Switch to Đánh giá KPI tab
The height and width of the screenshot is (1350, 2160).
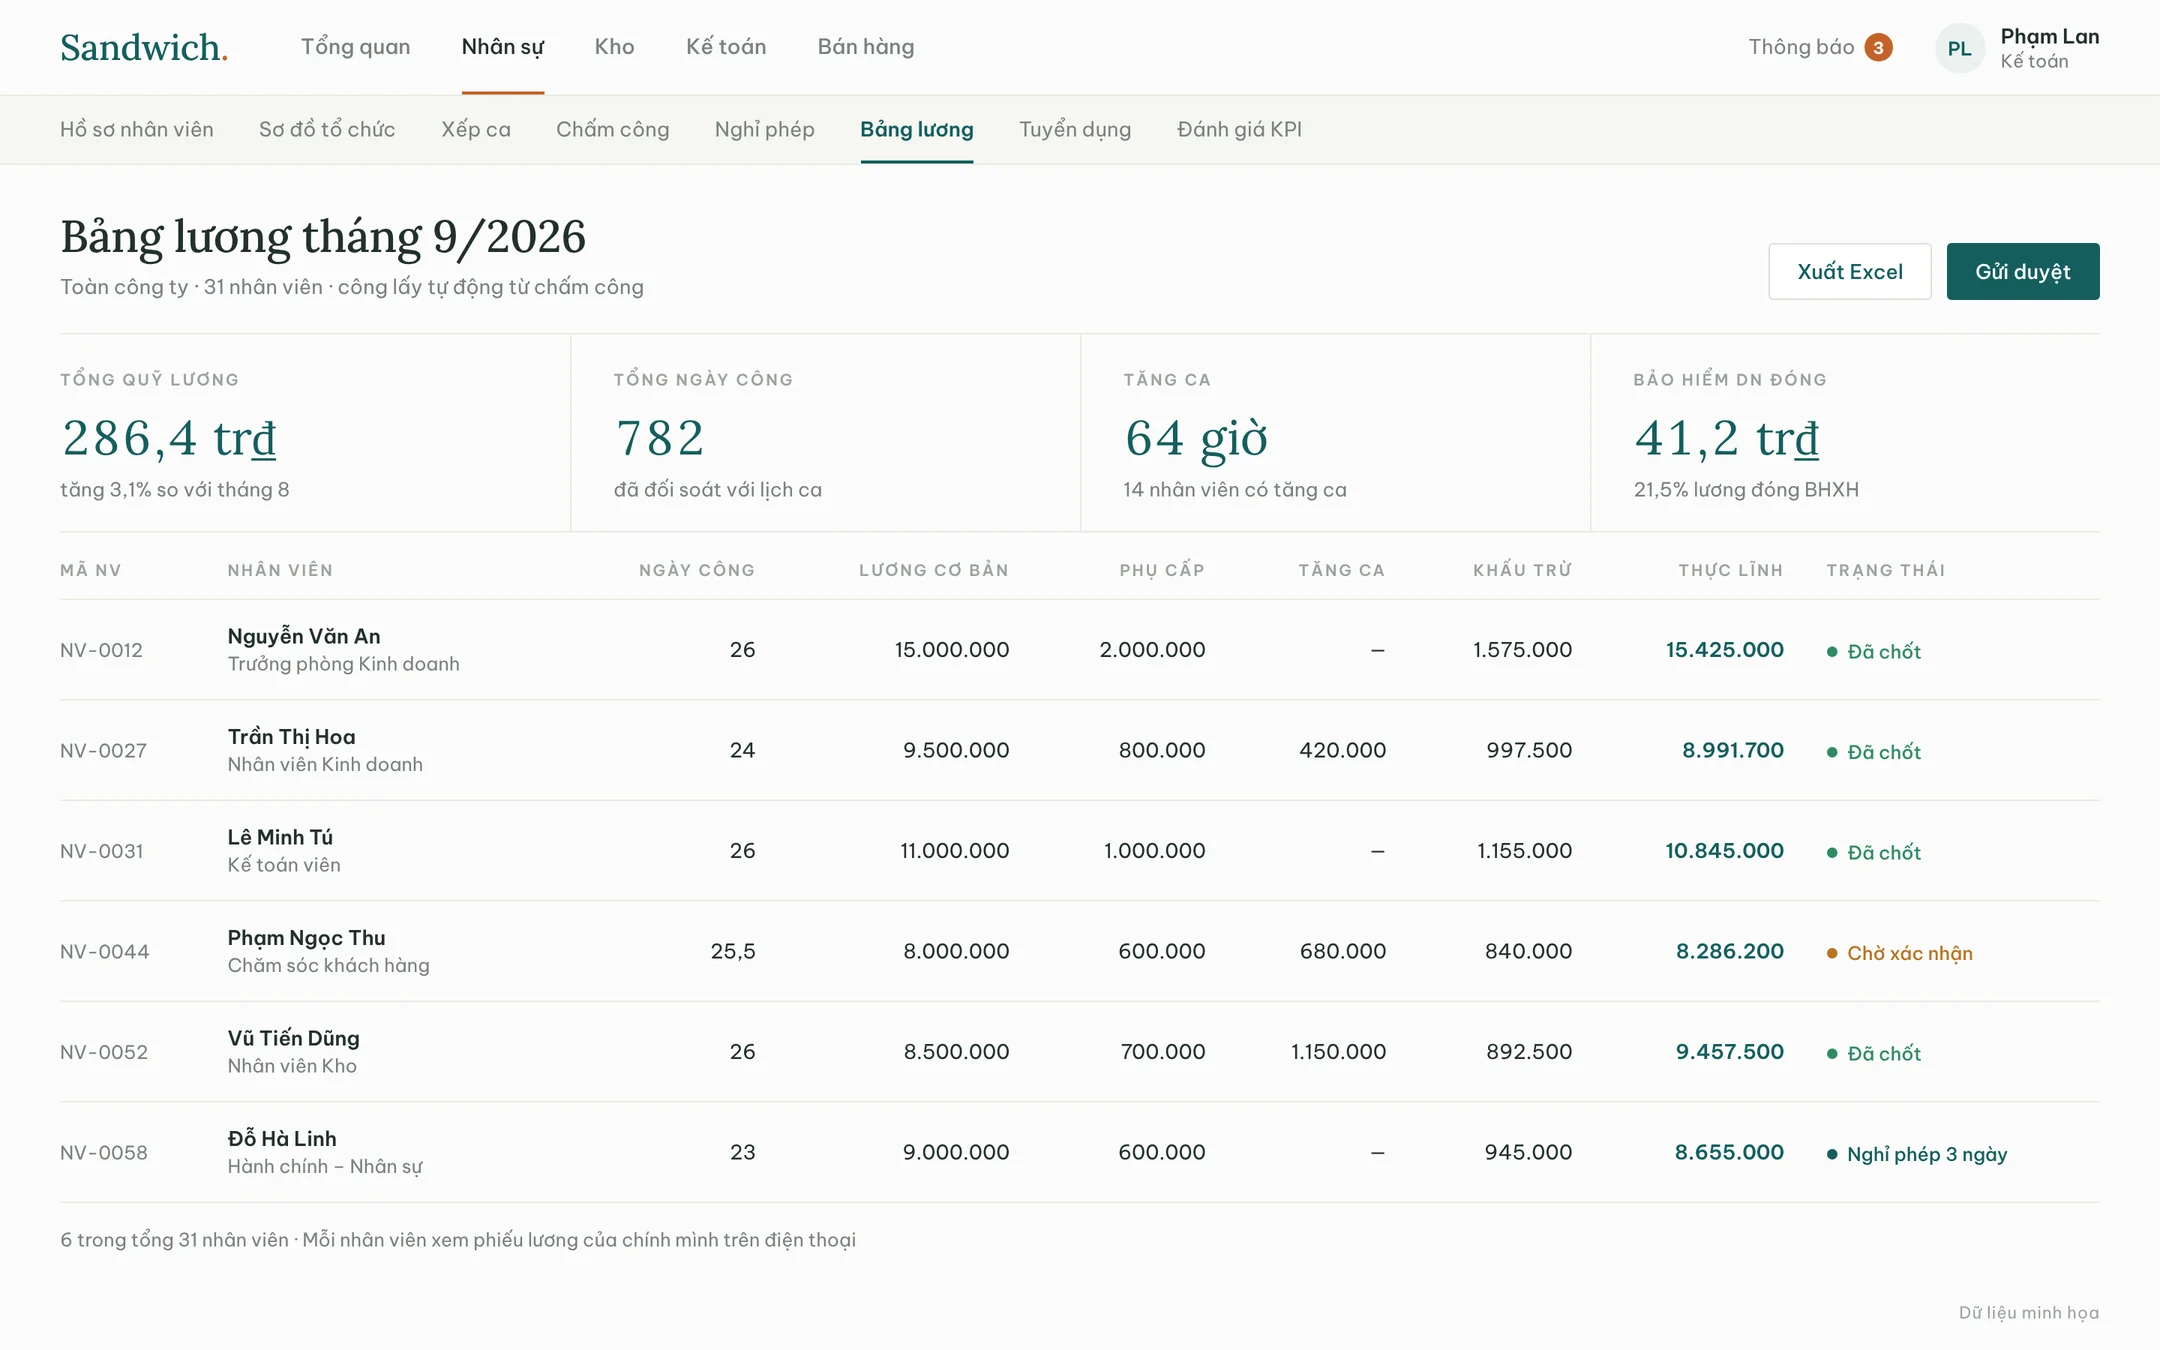pos(1239,129)
